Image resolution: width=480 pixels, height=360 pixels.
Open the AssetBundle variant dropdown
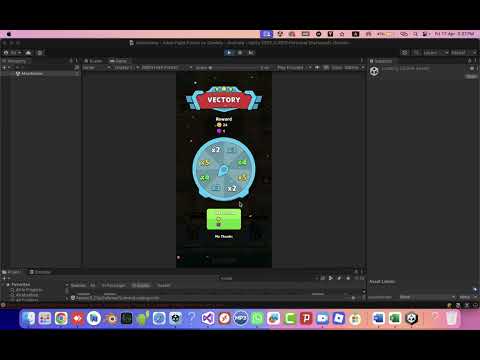point(467,297)
